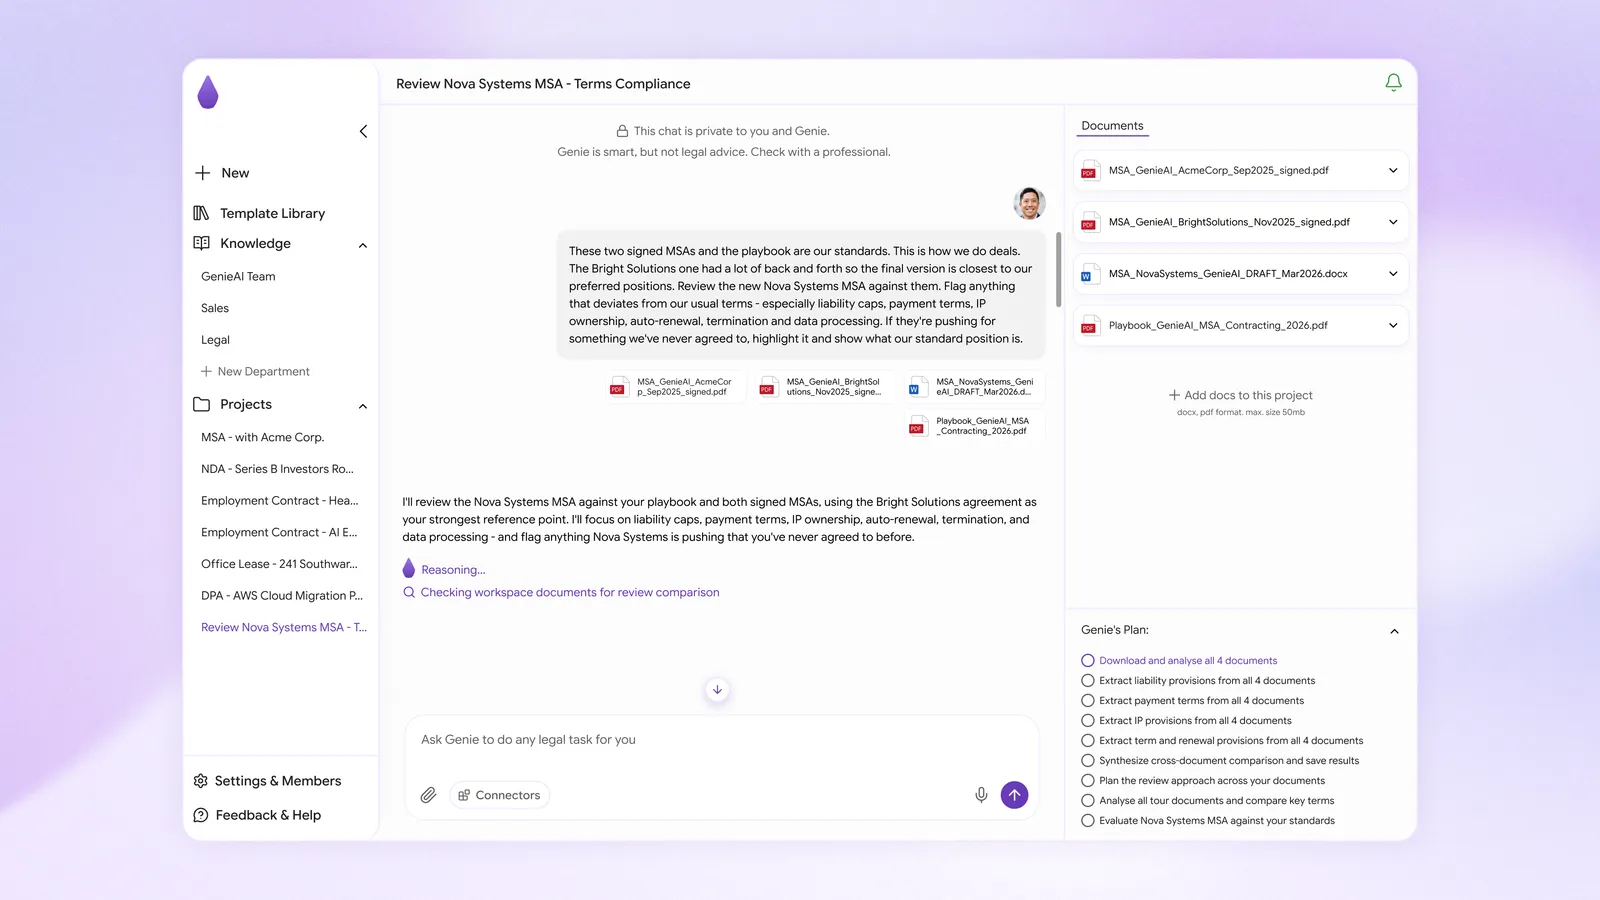Expand Playbook_GenieAI_MSA_Contracting_2026.pdf dropdown

(x=1393, y=325)
